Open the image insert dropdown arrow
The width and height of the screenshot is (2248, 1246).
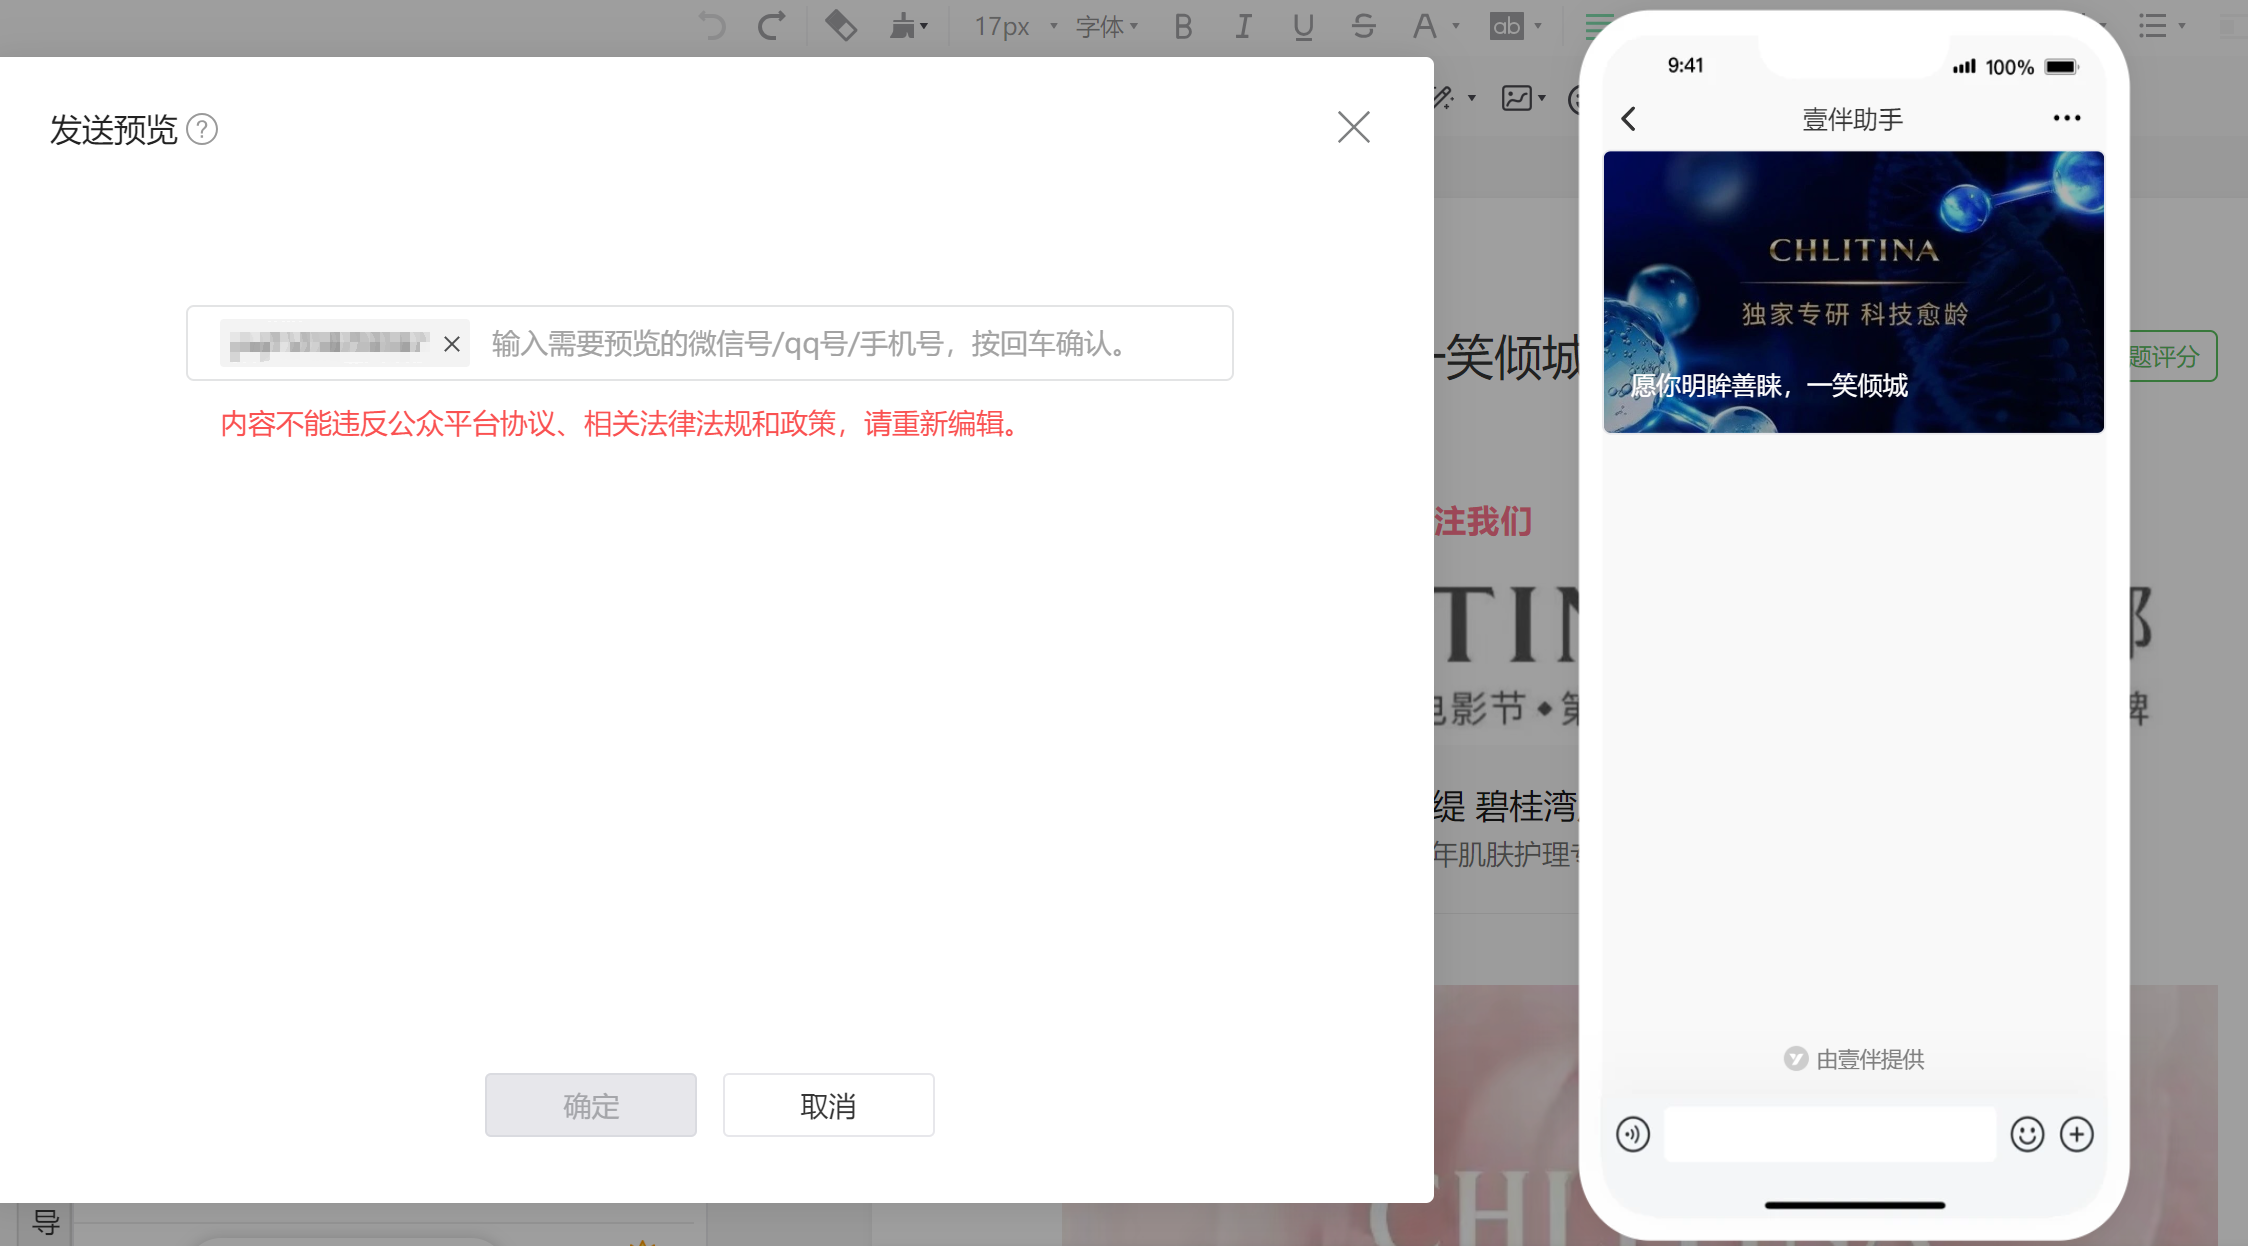coord(1542,98)
